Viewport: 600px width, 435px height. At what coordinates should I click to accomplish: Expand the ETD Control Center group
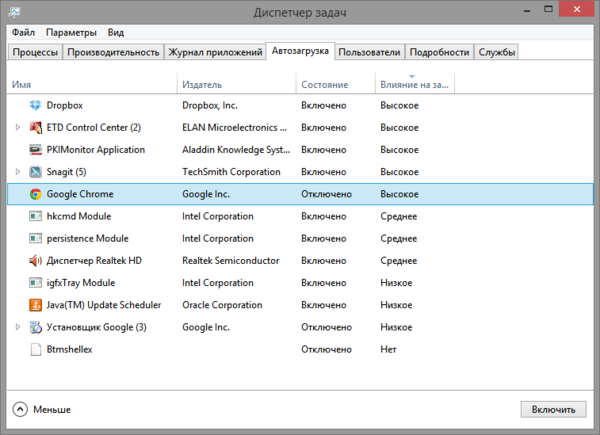(18, 127)
